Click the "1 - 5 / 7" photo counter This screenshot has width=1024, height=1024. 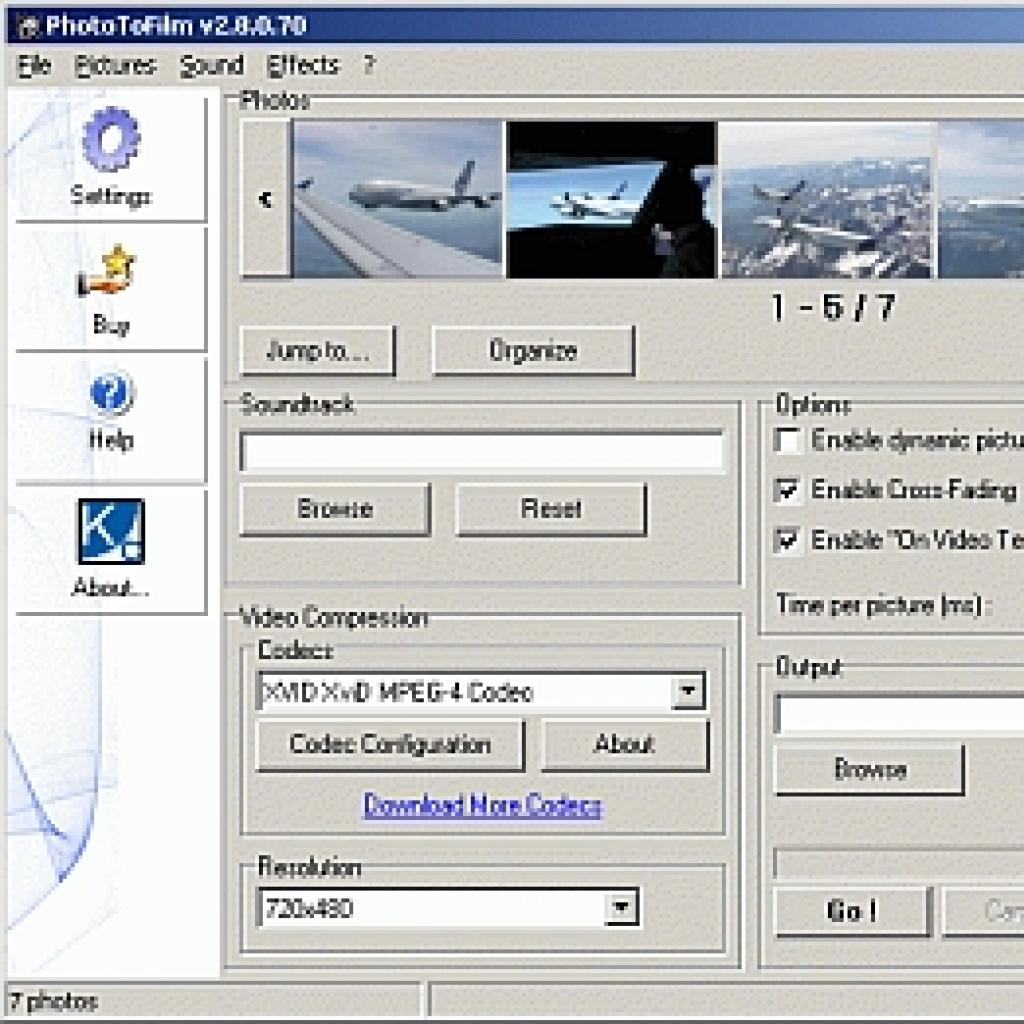(833, 307)
